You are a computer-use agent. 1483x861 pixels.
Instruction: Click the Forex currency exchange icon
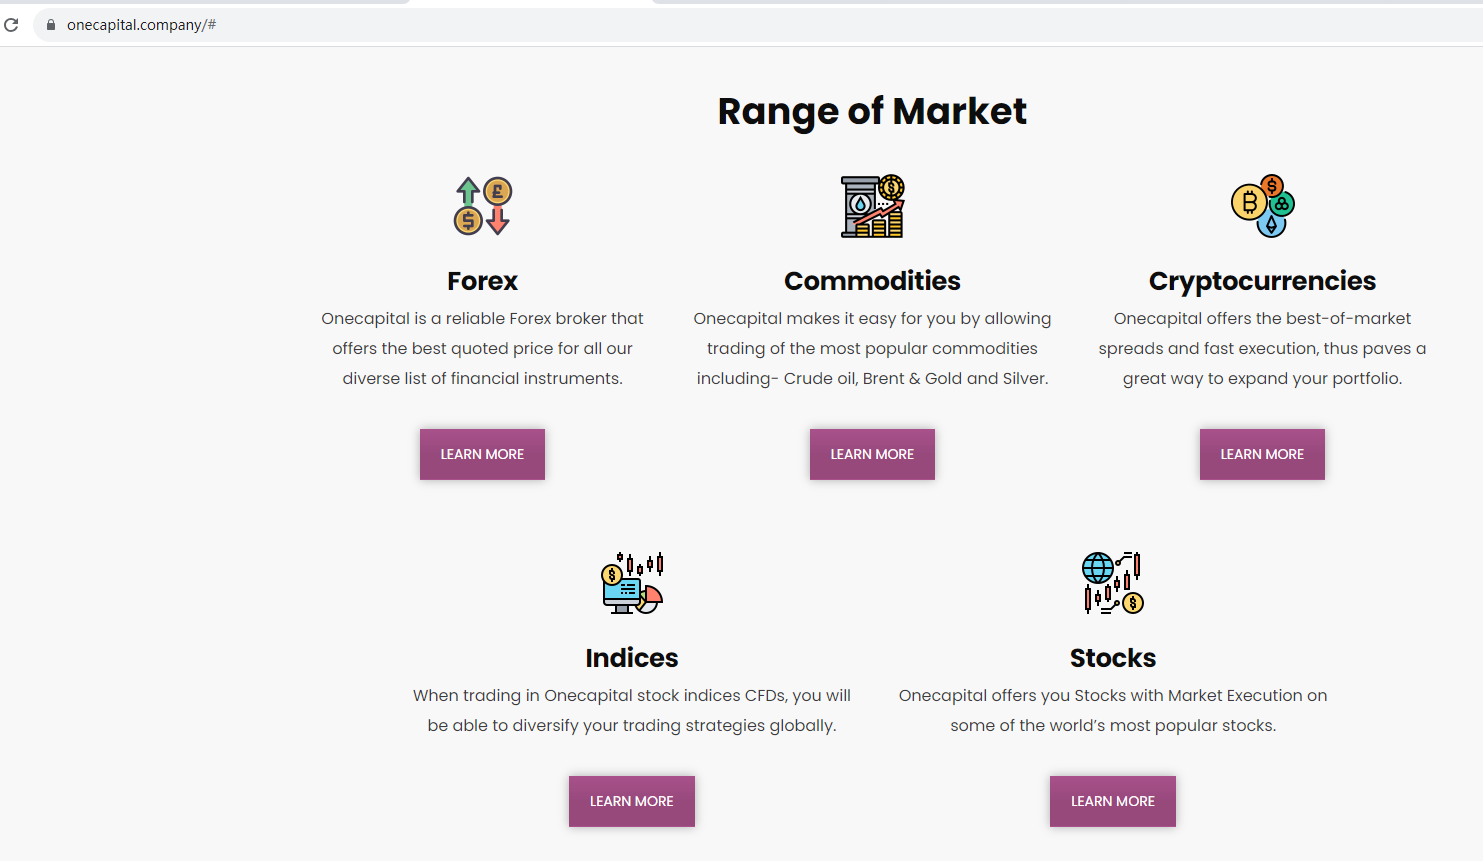pyautogui.click(x=483, y=206)
